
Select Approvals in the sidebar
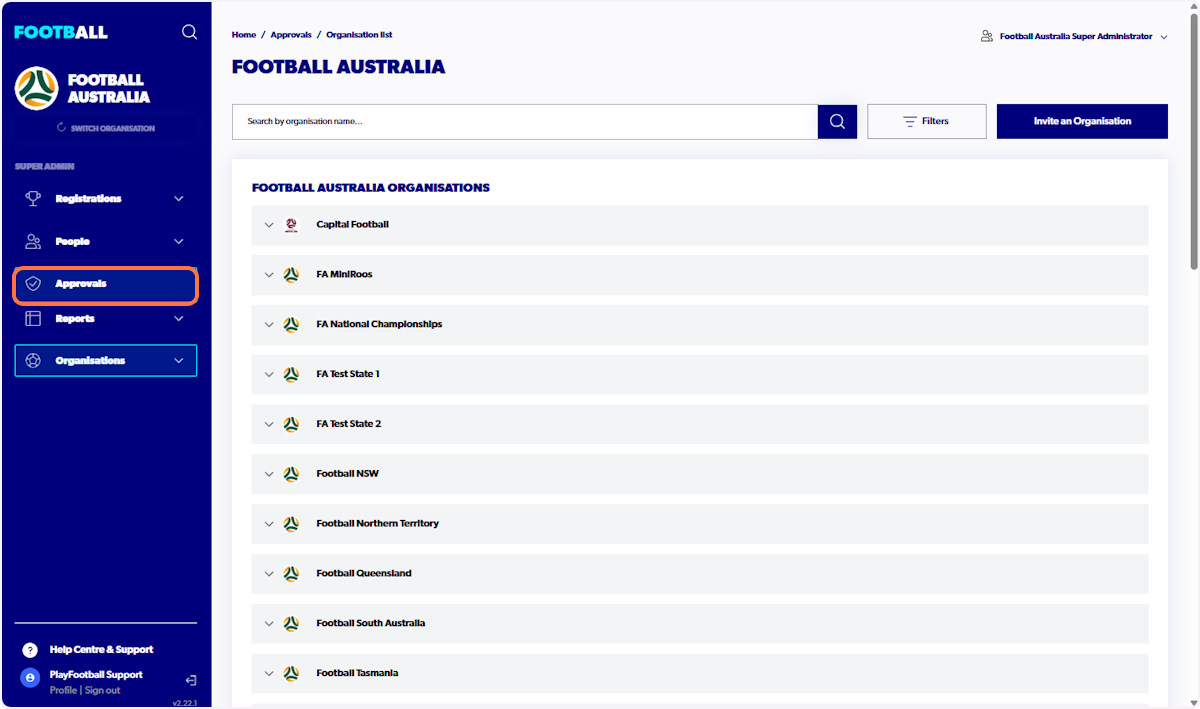coord(106,285)
